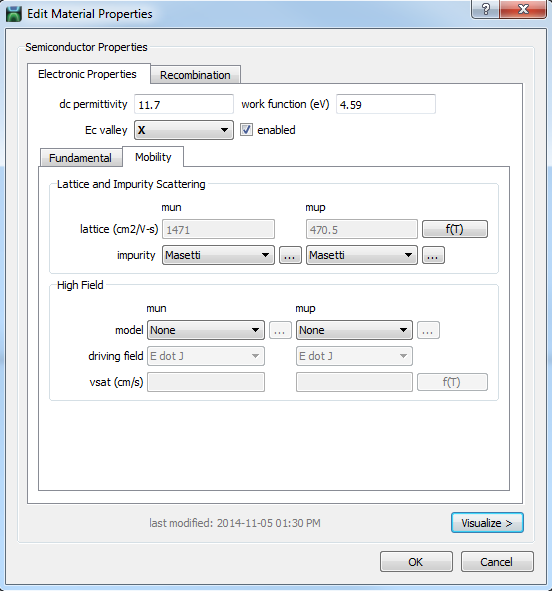The image size is (552, 591).
Task: Switch to the Recombination tab
Action: [195, 75]
